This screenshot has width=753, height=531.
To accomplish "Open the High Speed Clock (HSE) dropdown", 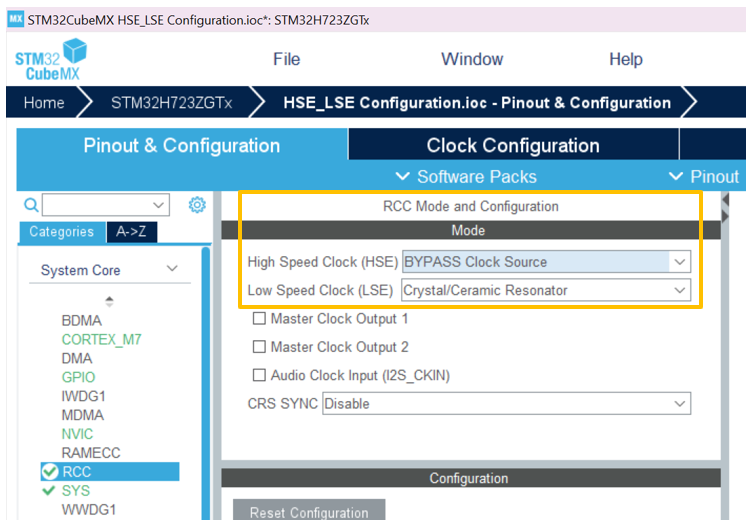I will 547,262.
